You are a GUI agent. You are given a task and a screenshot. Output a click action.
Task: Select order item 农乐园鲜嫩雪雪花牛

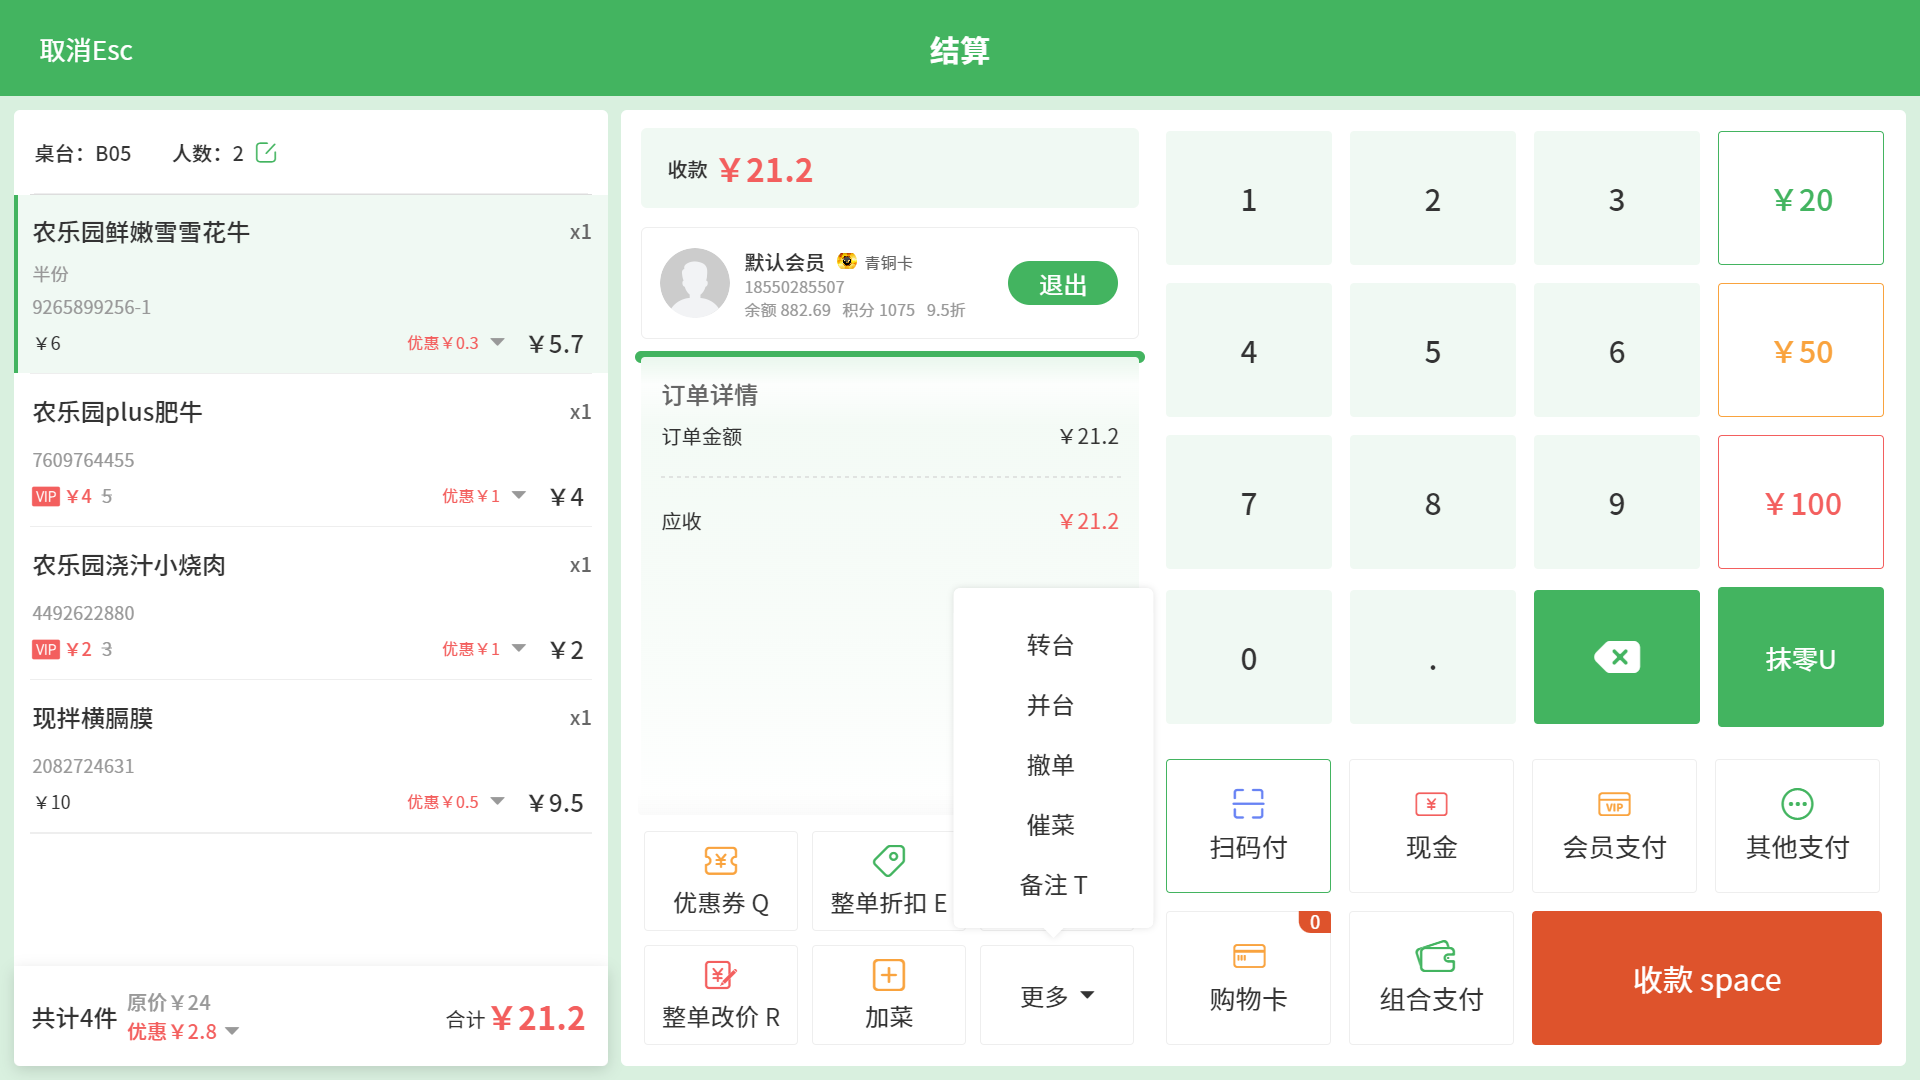pyautogui.click(x=311, y=285)
